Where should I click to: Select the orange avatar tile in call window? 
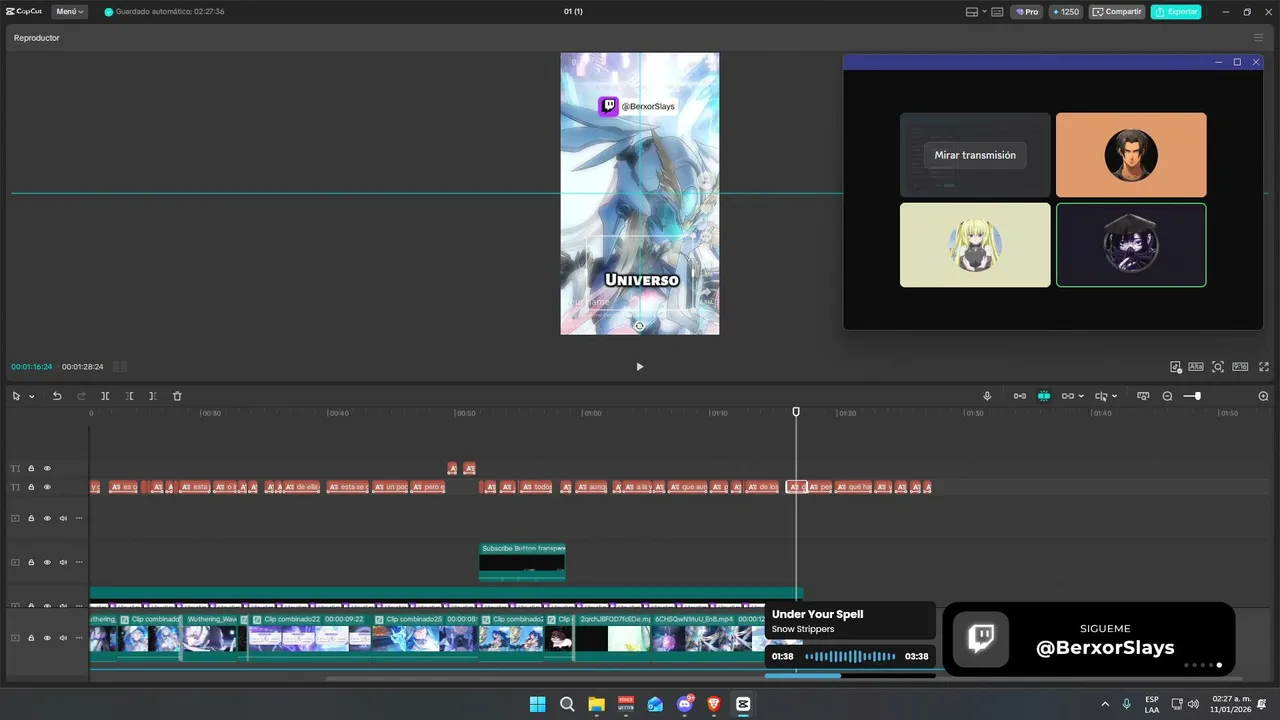[1131, 155]
